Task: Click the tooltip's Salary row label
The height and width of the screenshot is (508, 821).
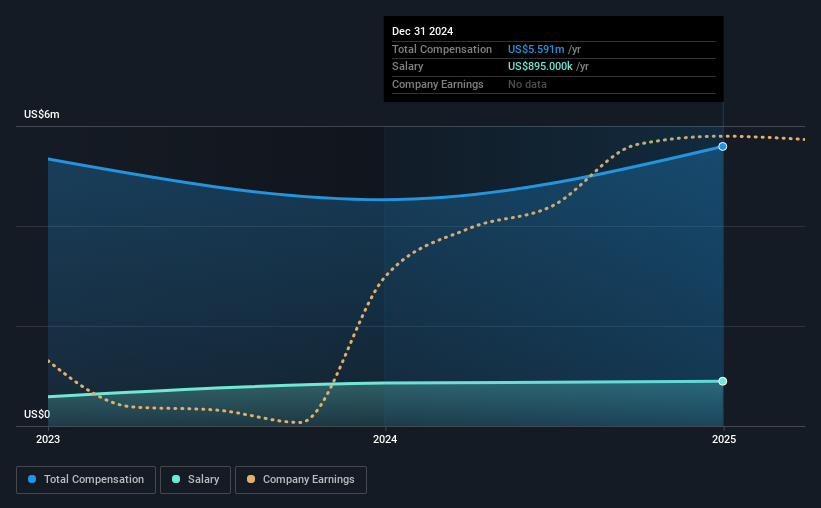Action: [x=407, y=67]
